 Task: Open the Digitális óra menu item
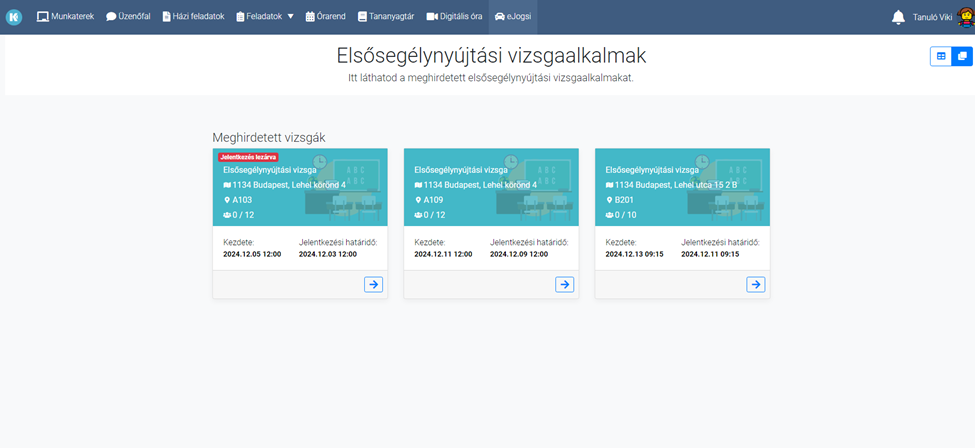tap(454, 17)
